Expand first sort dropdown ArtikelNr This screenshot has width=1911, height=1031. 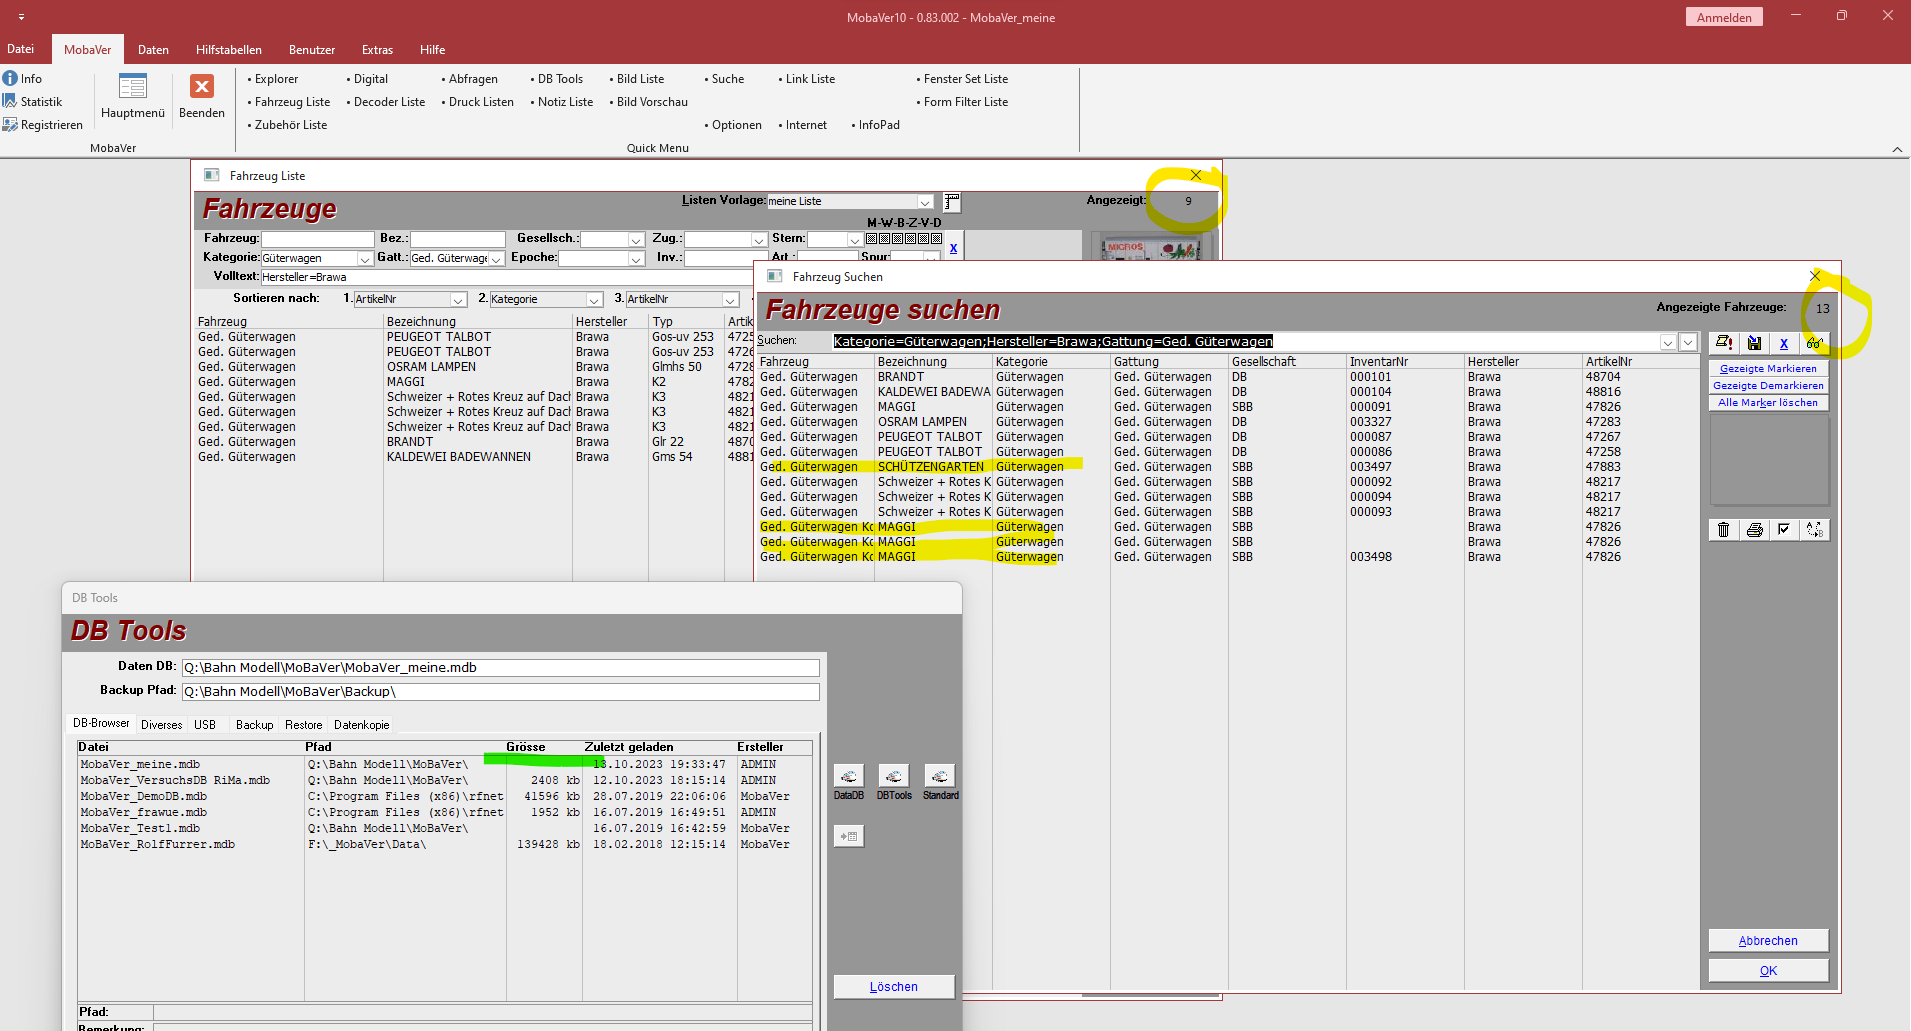click(458, 300)
